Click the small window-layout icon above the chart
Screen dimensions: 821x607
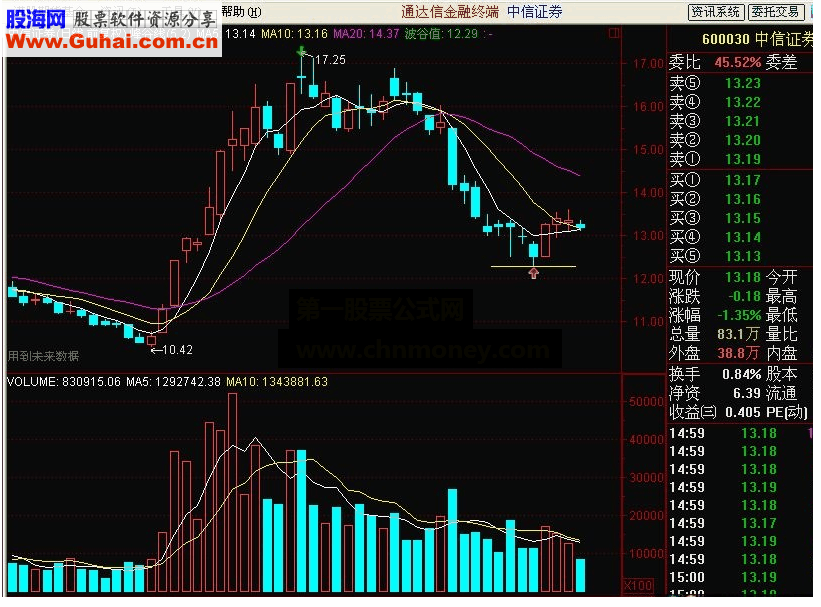tap(614, 33)
